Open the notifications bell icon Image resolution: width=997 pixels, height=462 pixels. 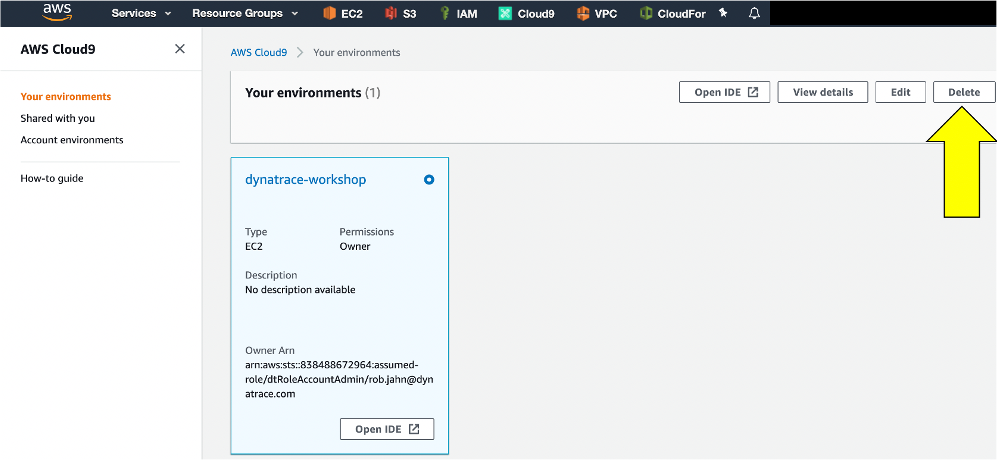click(x=754, y=13)
